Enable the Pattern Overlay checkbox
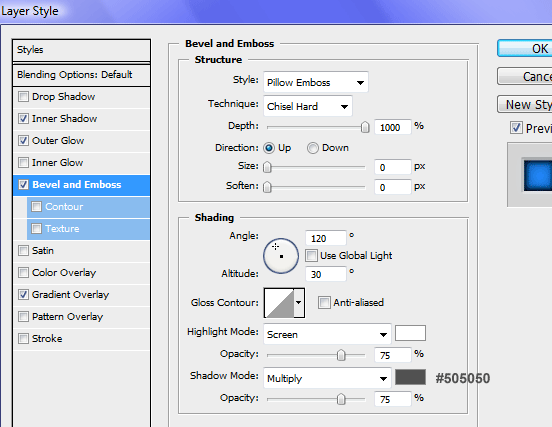 tap(23, 316)
